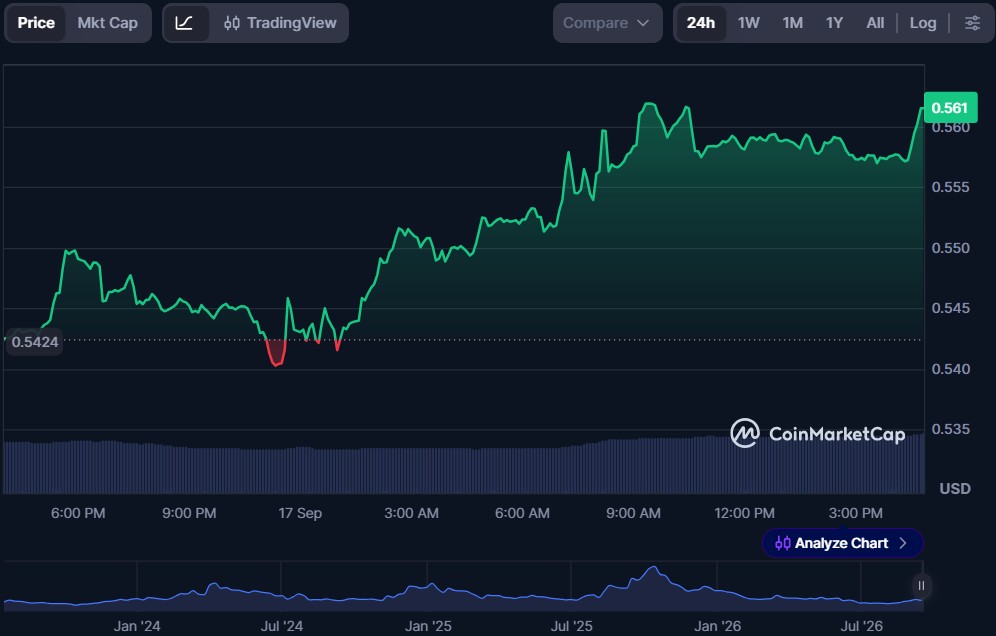Click the chevron arrow in Analyze Chart
The height and width of the screenshot is (636, 996).
point(903,543)
